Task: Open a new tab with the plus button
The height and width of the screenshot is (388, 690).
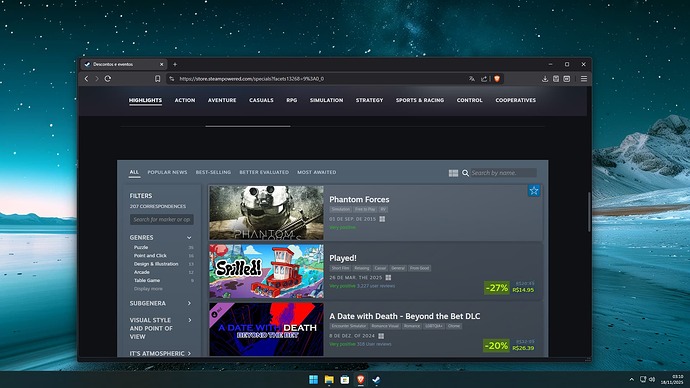Action: (x=175, y=64)
